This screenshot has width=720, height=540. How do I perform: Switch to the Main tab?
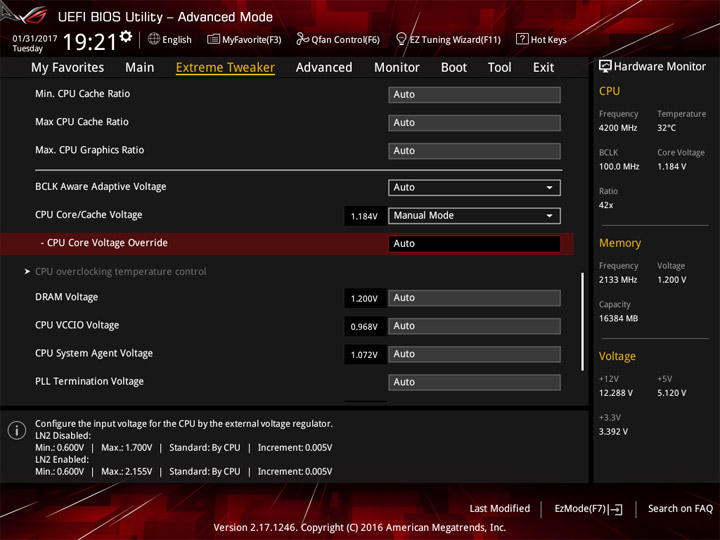click(140, 68)
